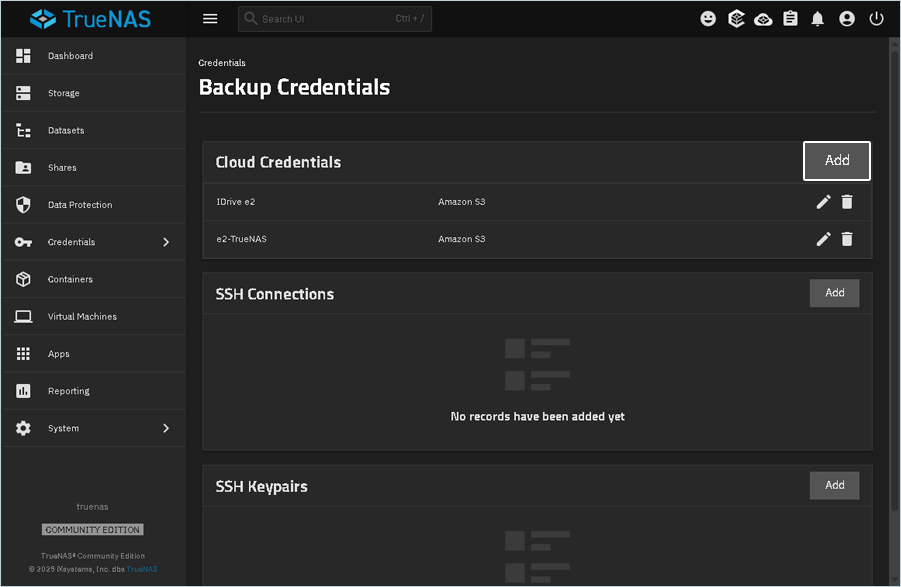
Task: Select Virtual Machines in sidebar
Action: (x=94, y=316)
